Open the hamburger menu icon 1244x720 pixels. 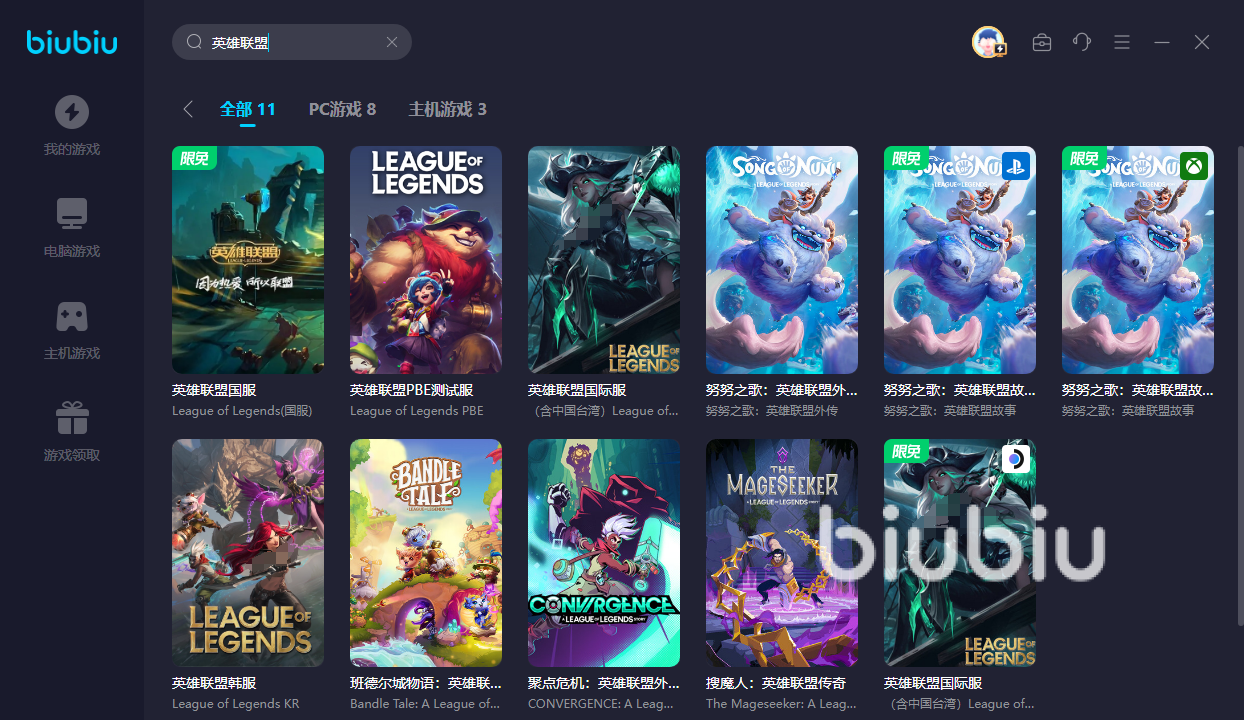[x=1122, y=42]
